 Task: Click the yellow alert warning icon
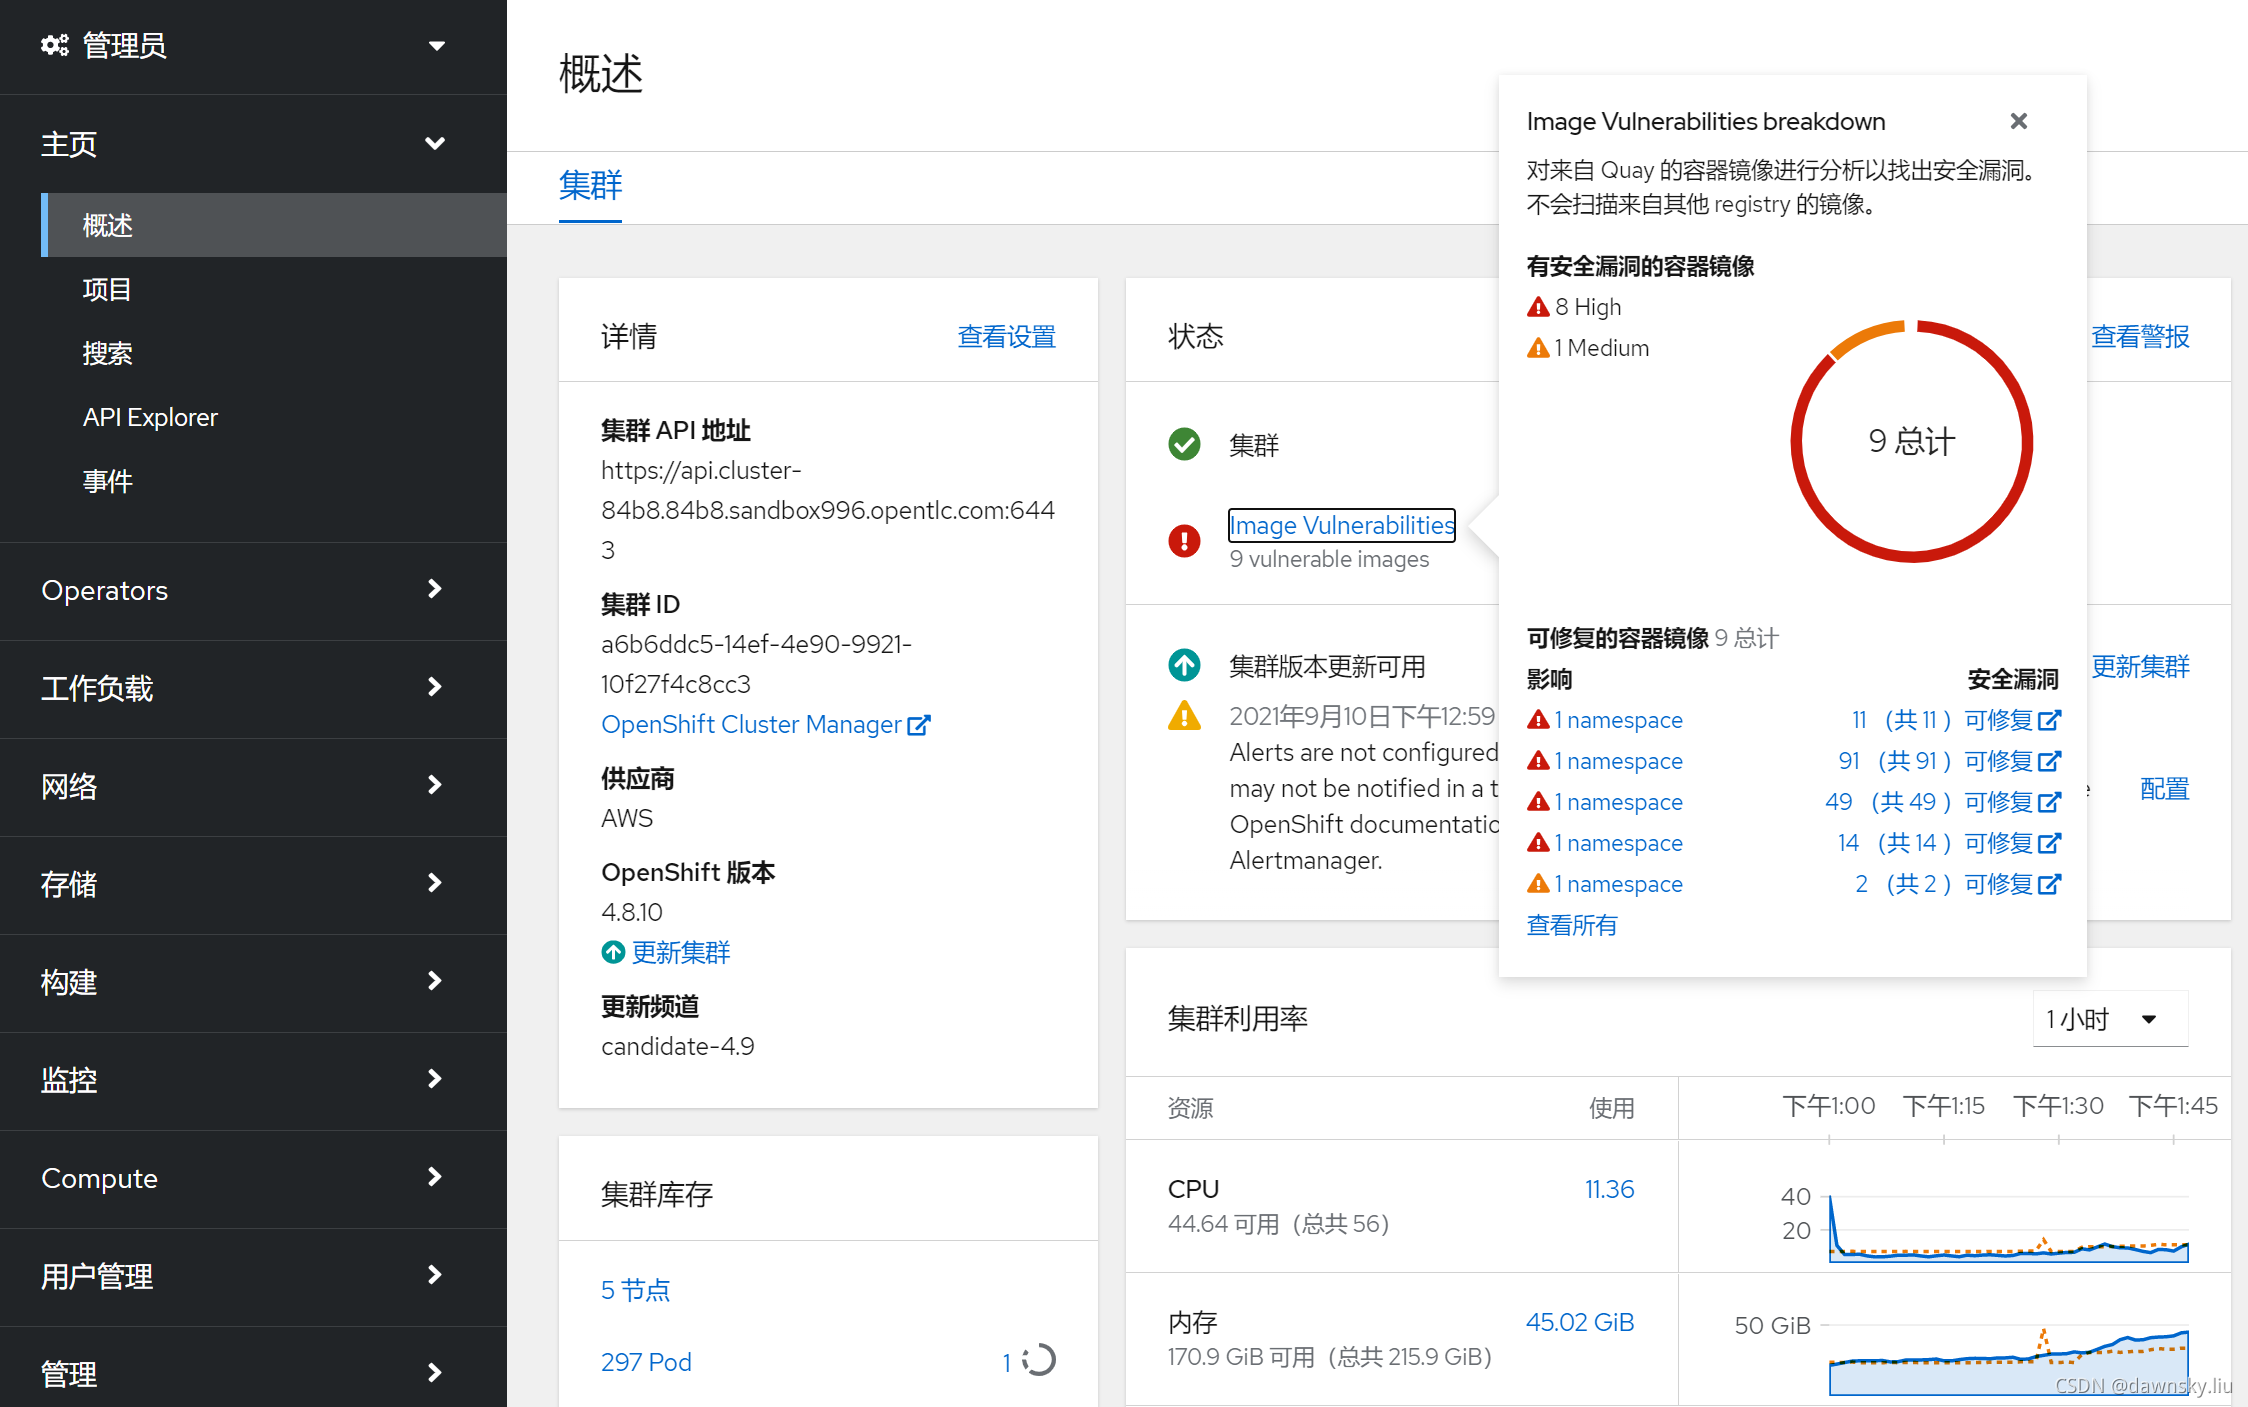click(1185, 716)
